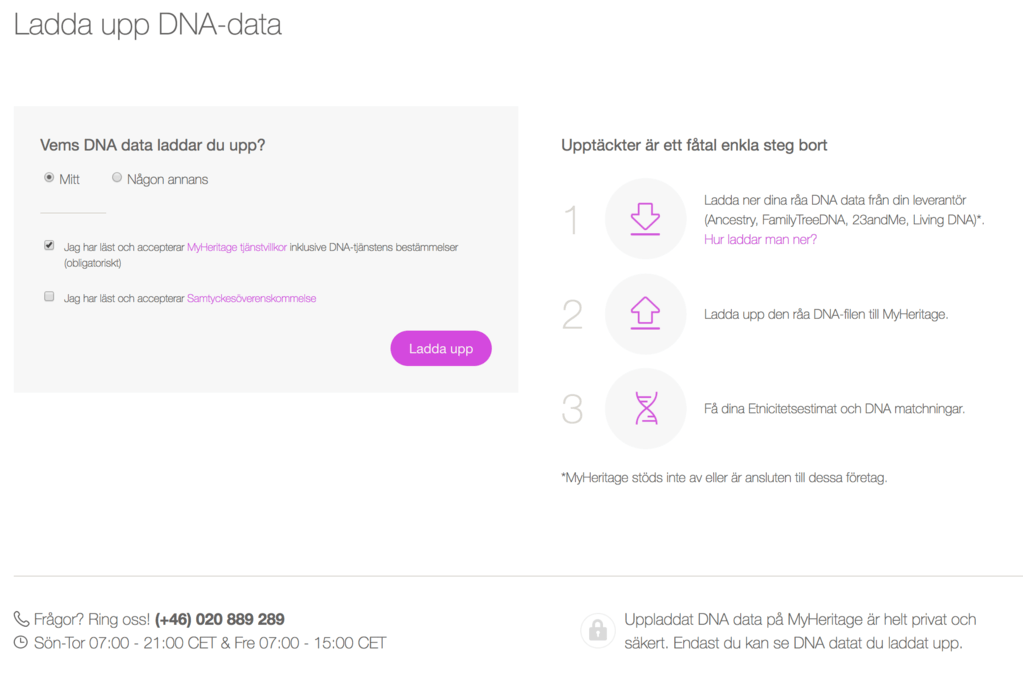Check the Samtyckesöverenskommelse acceptance checkbox
The width and height of the screenshot is (1023, 674).
[x=49, y=297]
